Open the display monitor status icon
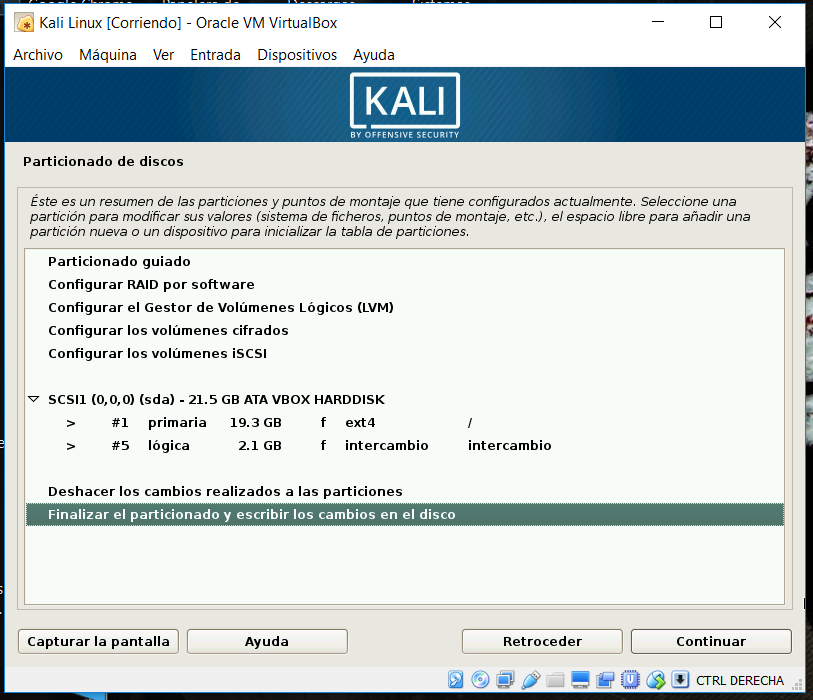 pyautogui.click(x=581, y=680)
